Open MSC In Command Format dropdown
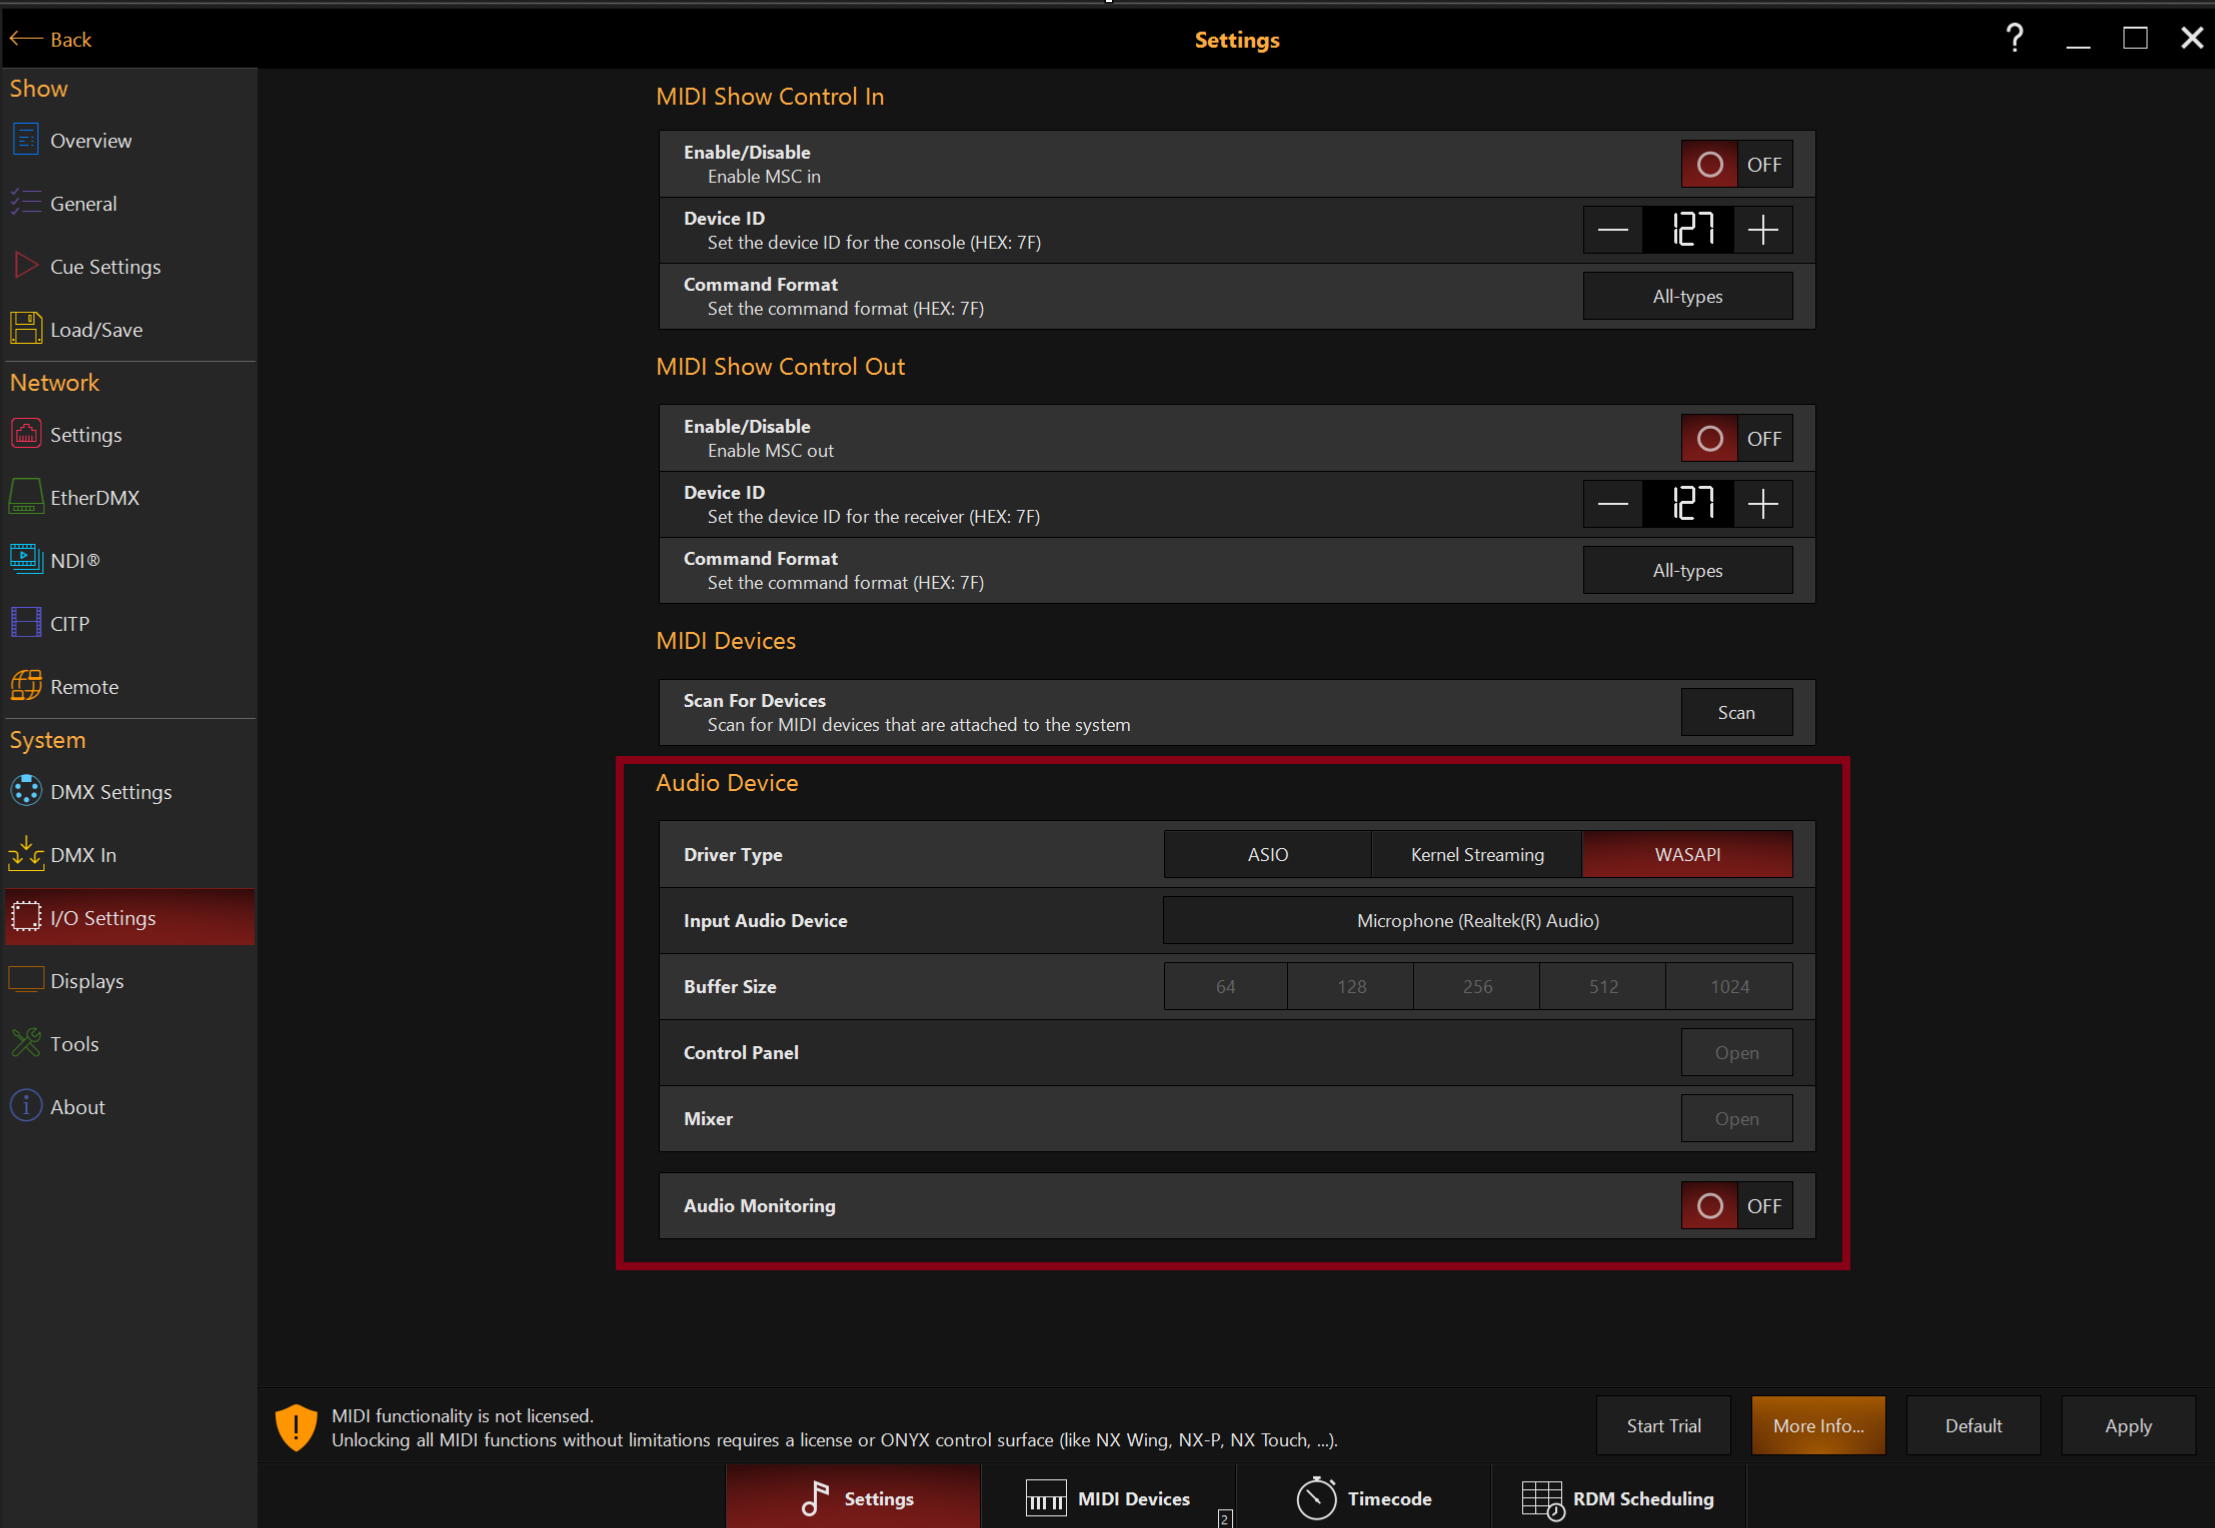Image resolution: width=2215 pixels, height=1528 pixels. point(1687,296)
